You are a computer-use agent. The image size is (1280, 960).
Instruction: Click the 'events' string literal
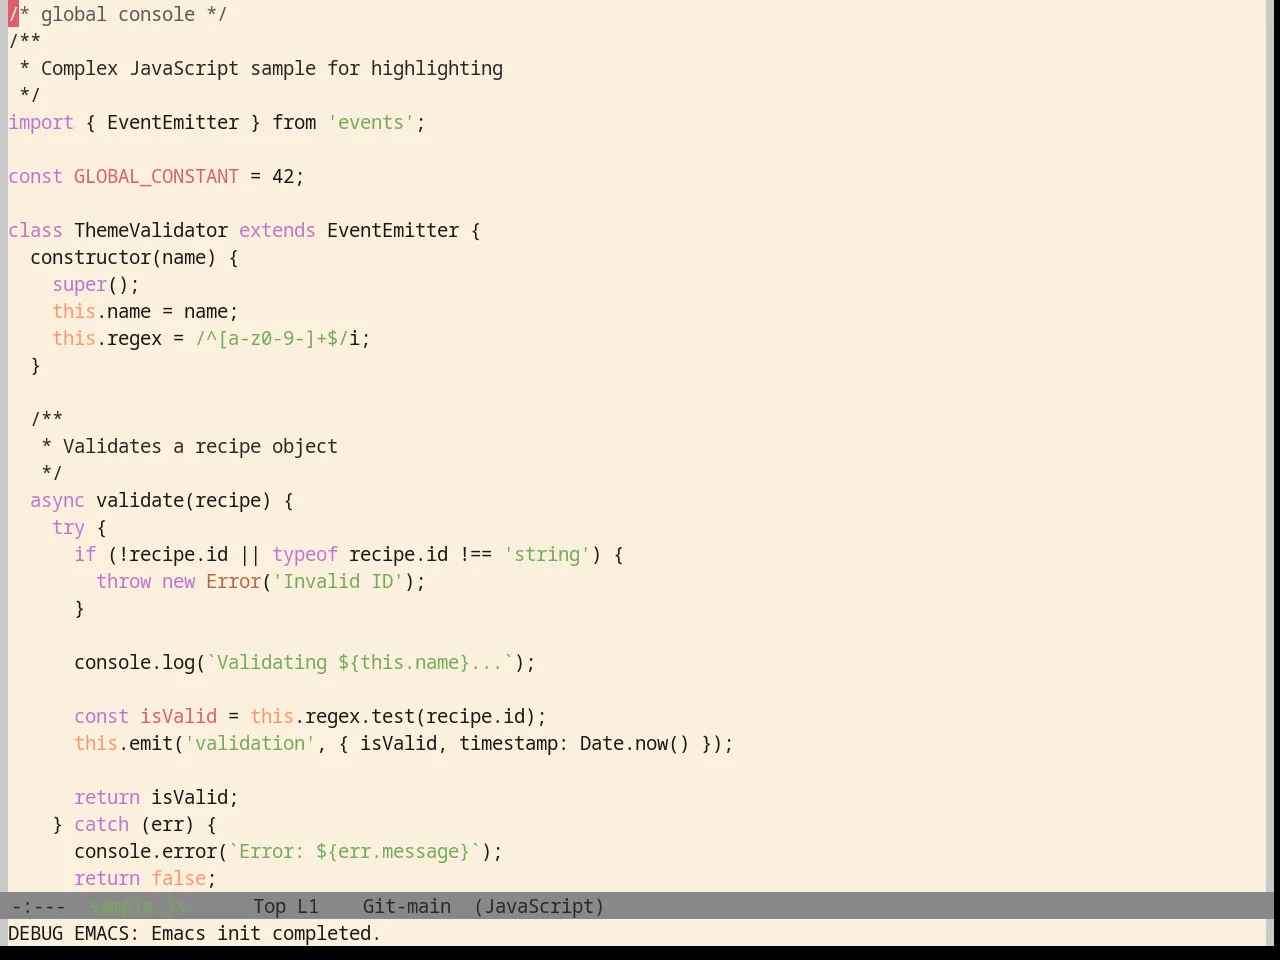coord(371,123)
